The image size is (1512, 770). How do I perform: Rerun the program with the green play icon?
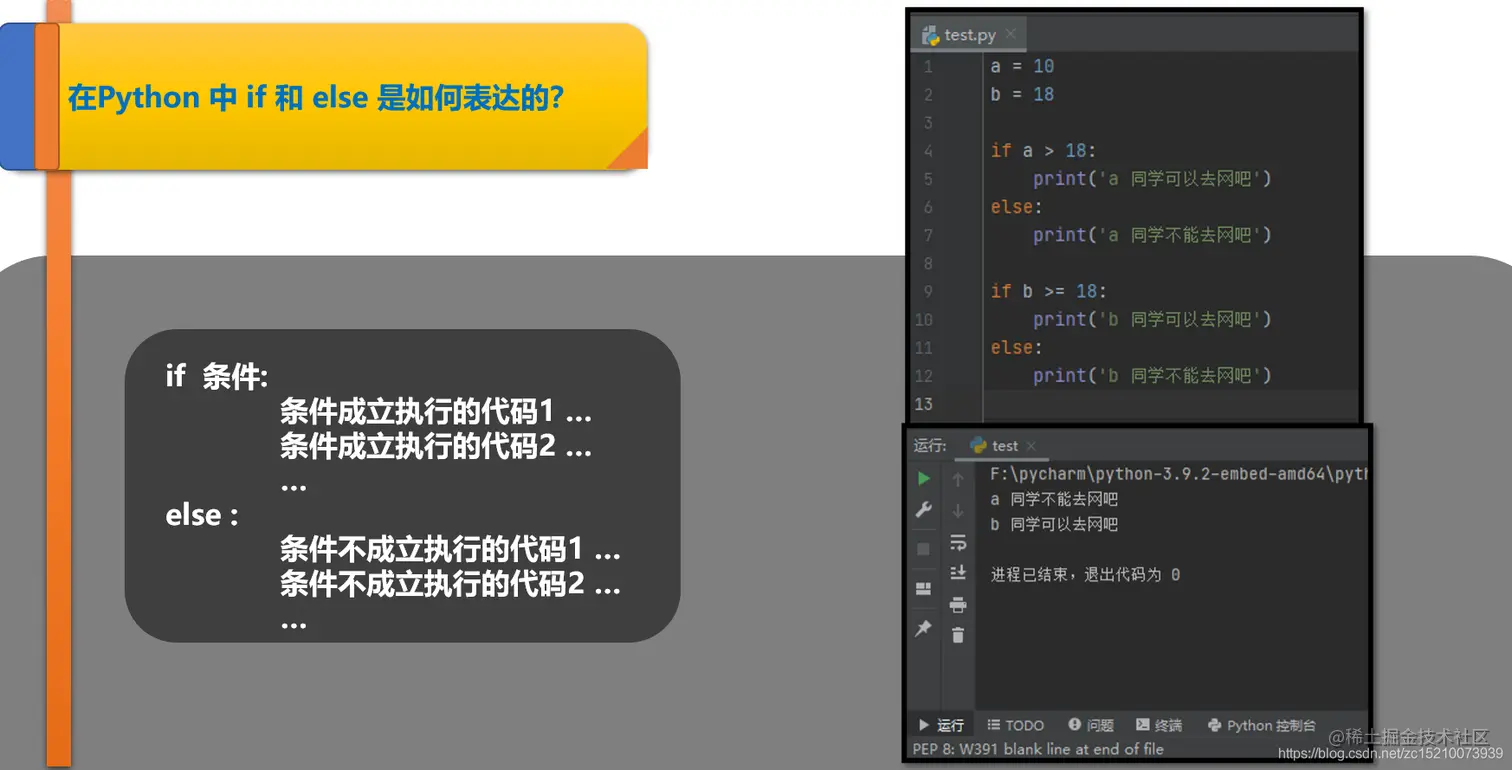(924, 478)
